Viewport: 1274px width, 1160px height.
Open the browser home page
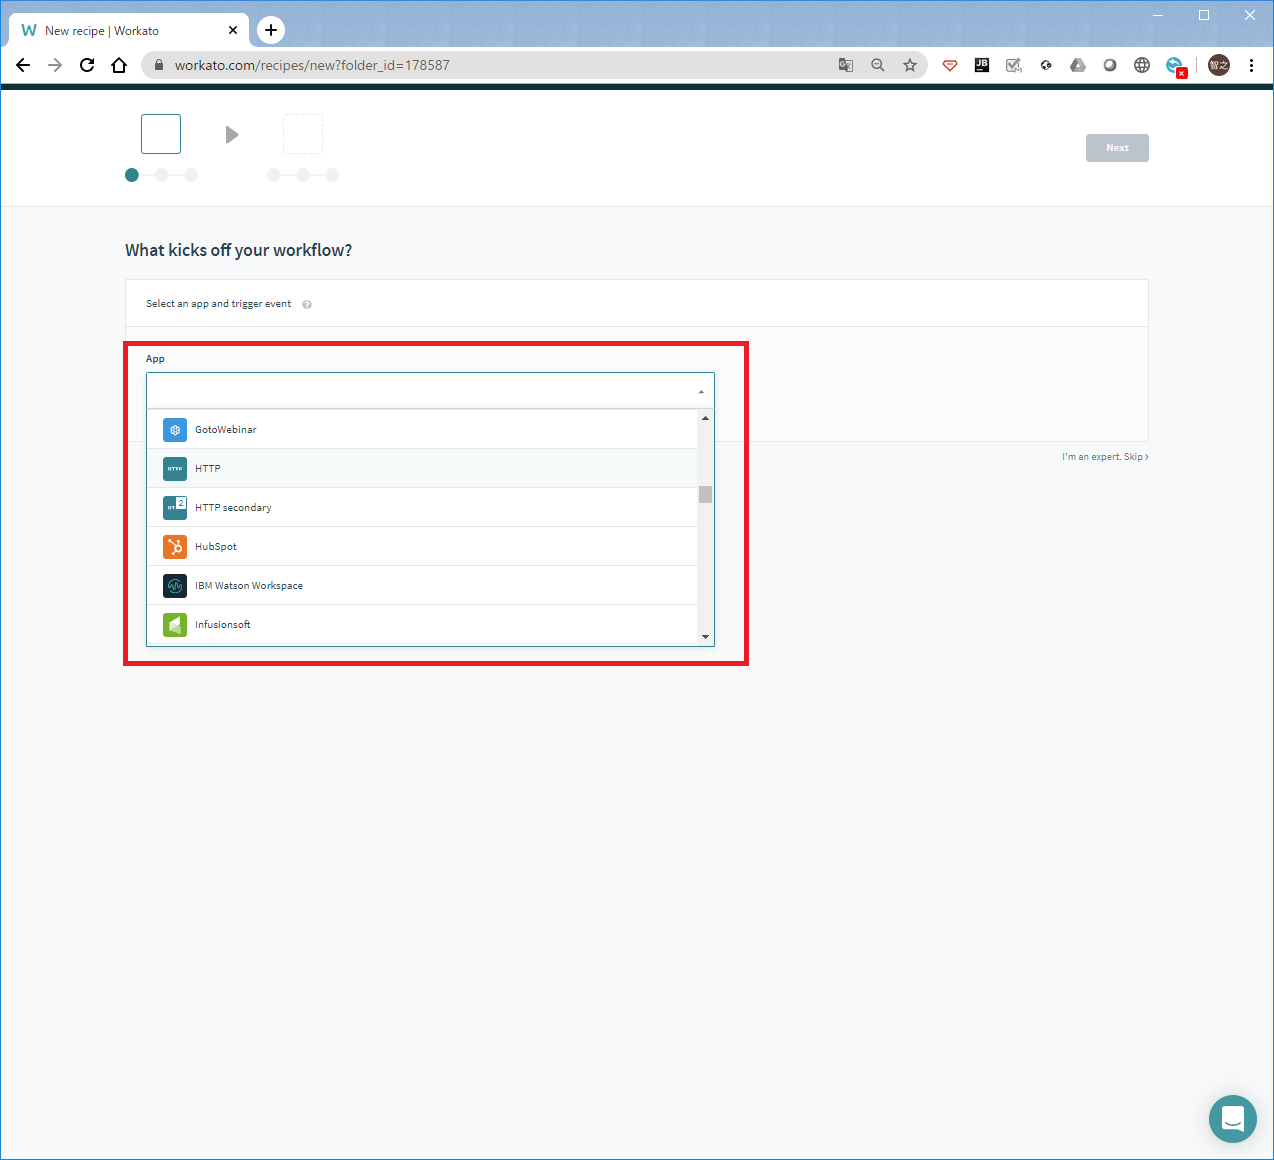coord(119,65)
